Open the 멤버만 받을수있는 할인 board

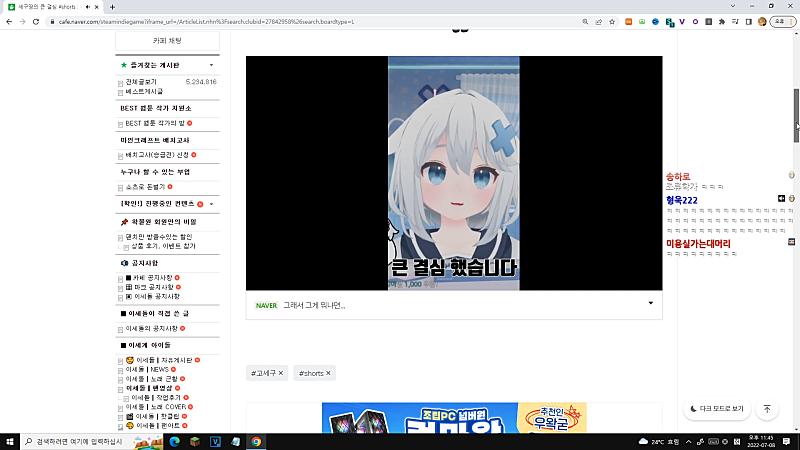tap(159, 237)
